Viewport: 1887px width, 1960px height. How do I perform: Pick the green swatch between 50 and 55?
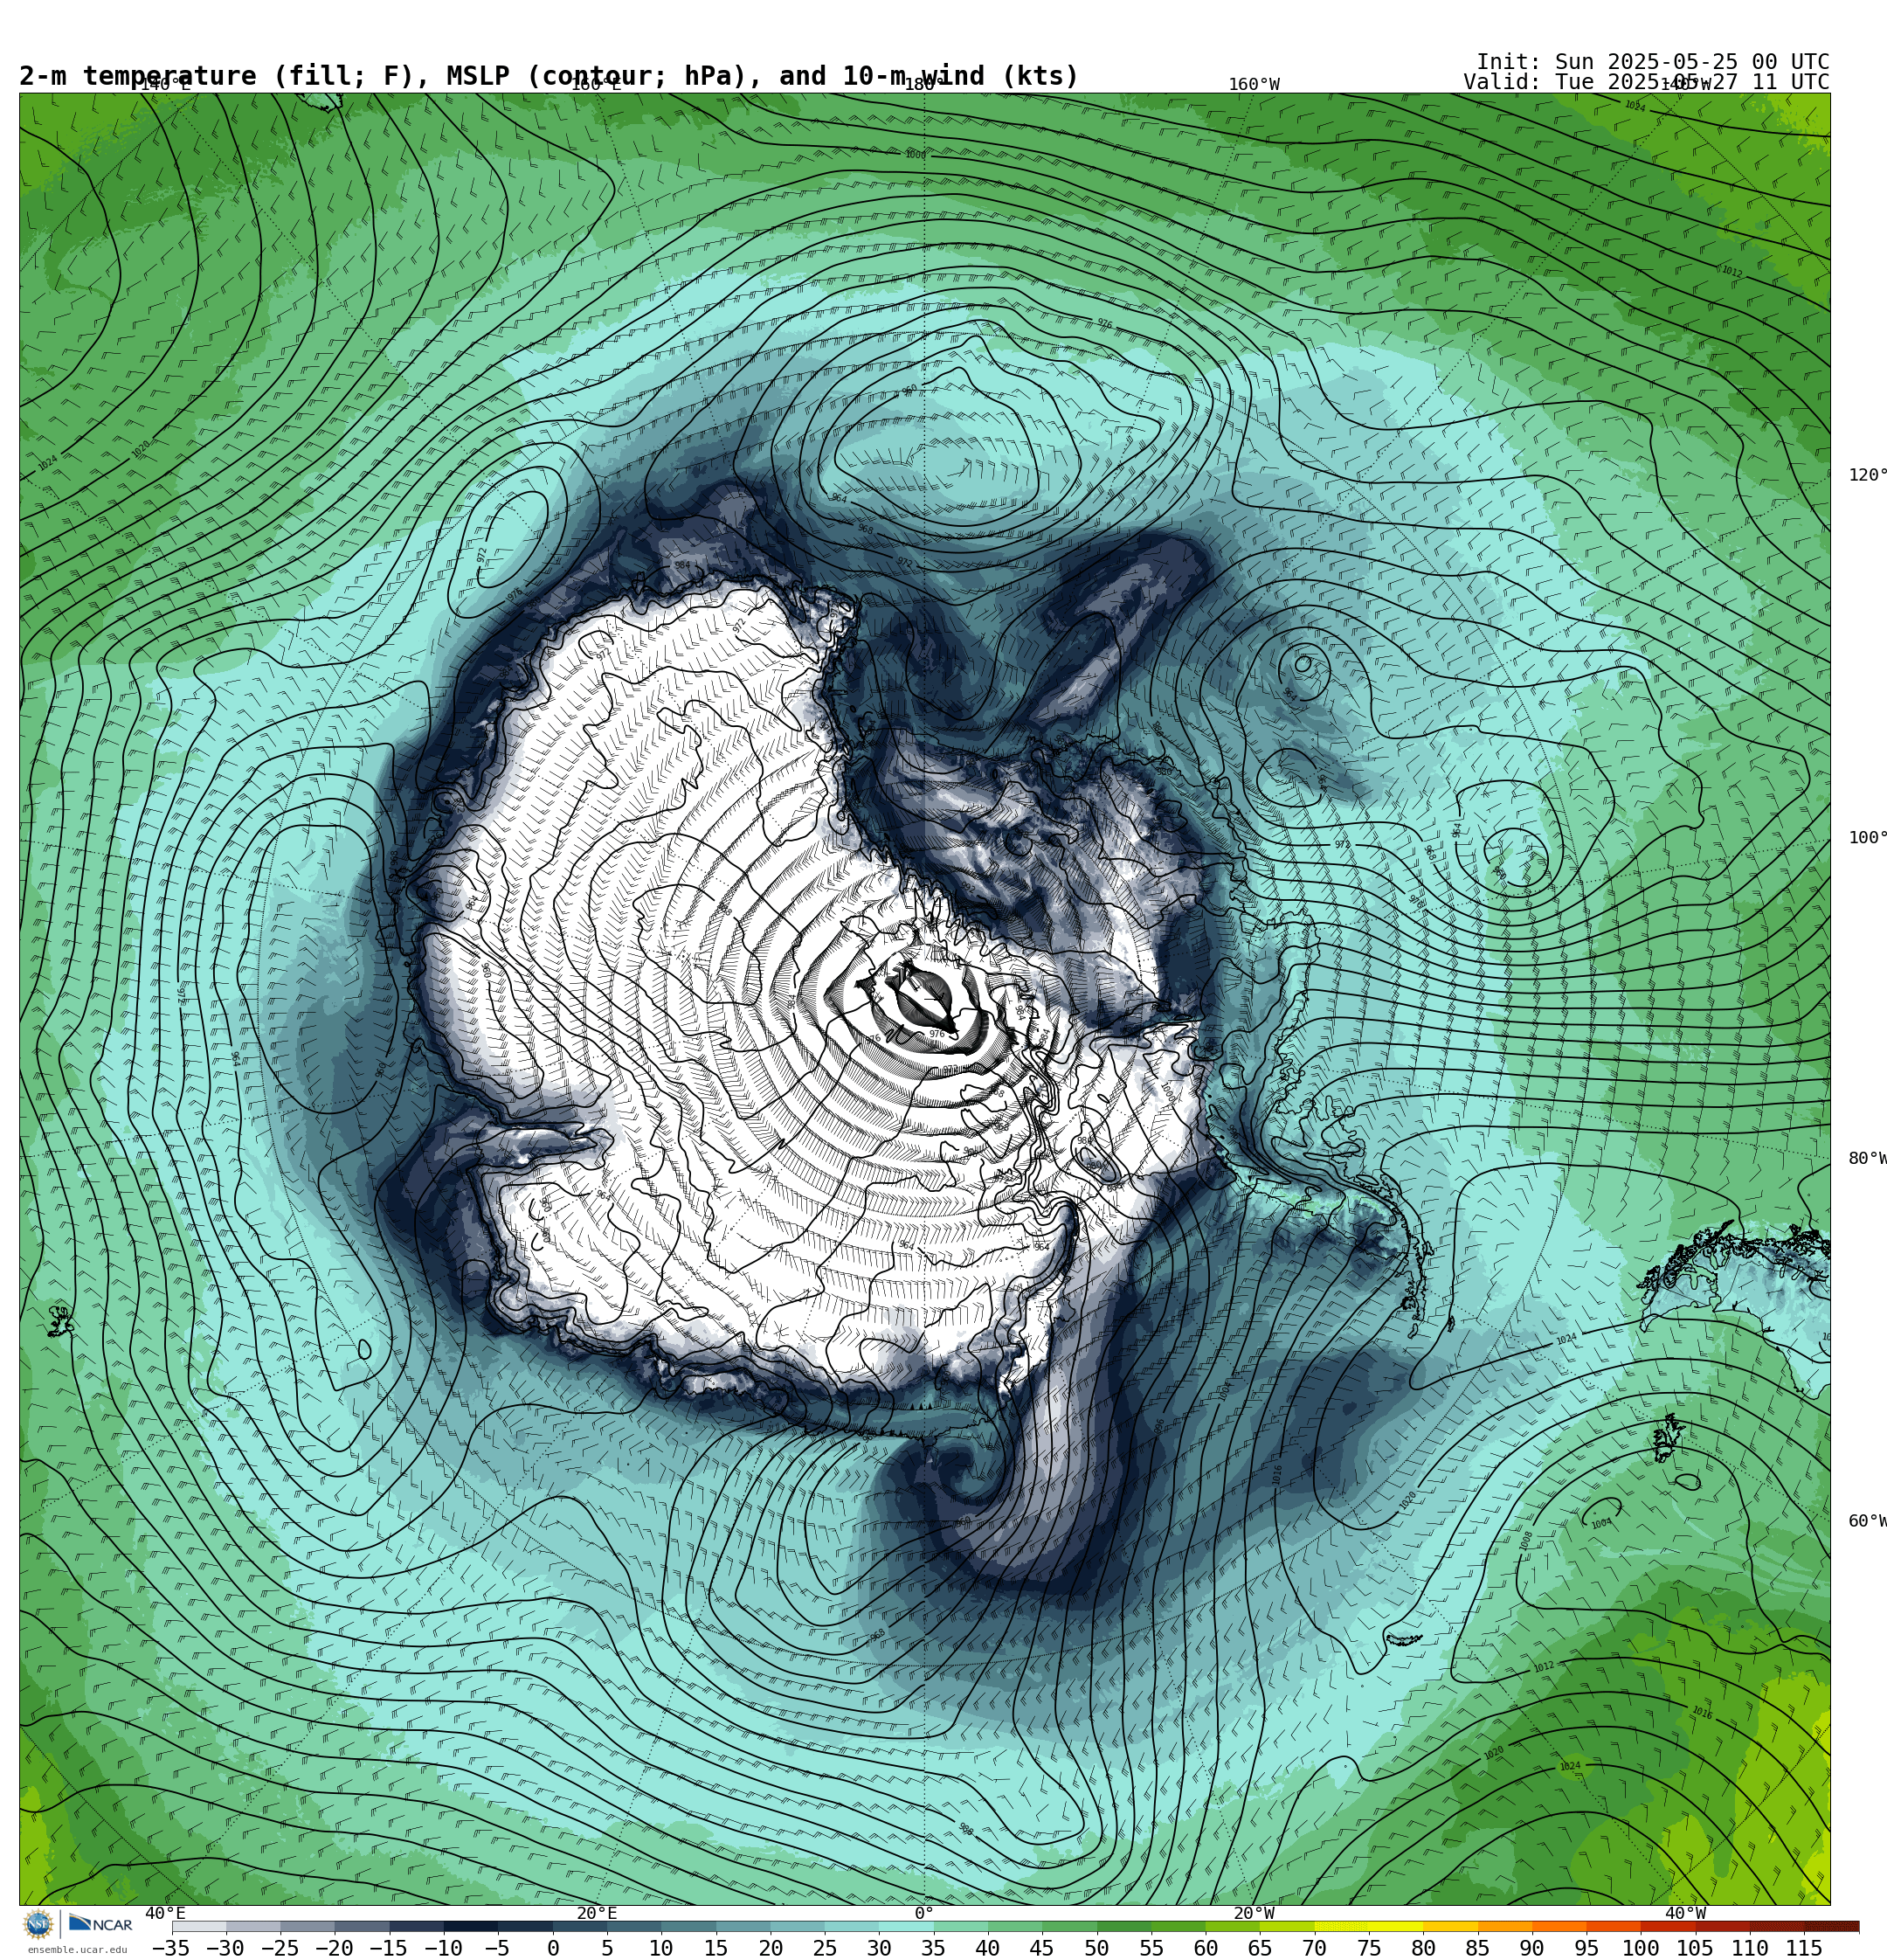click(1124, 1926)
